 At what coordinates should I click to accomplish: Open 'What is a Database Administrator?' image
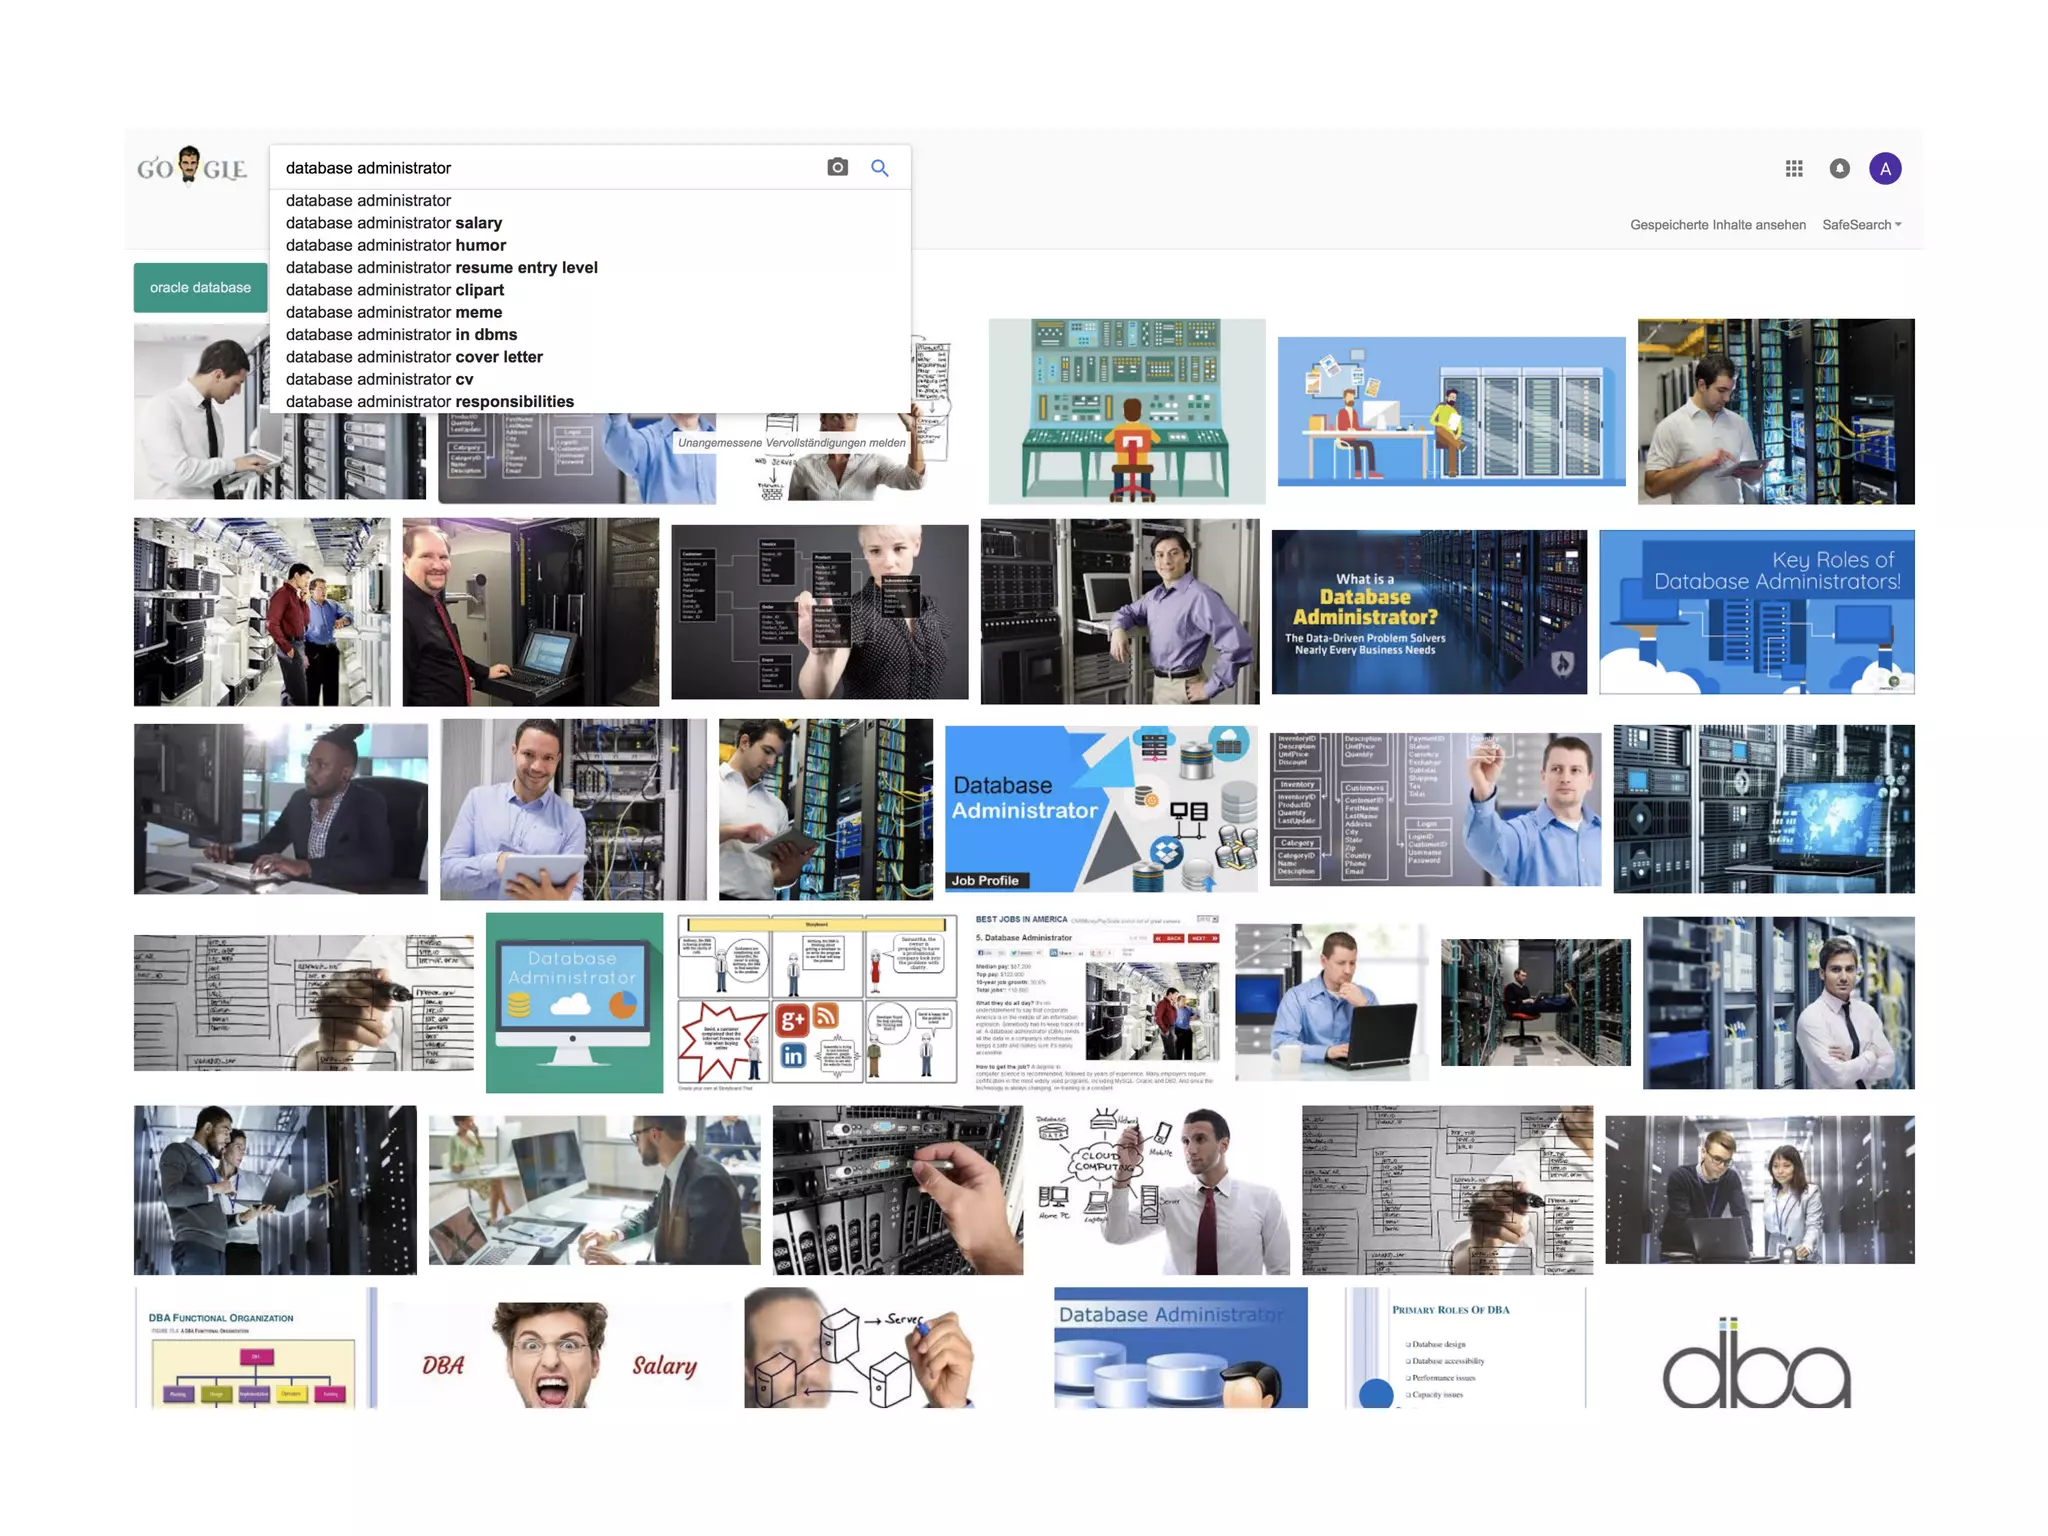click(1428, 612)
